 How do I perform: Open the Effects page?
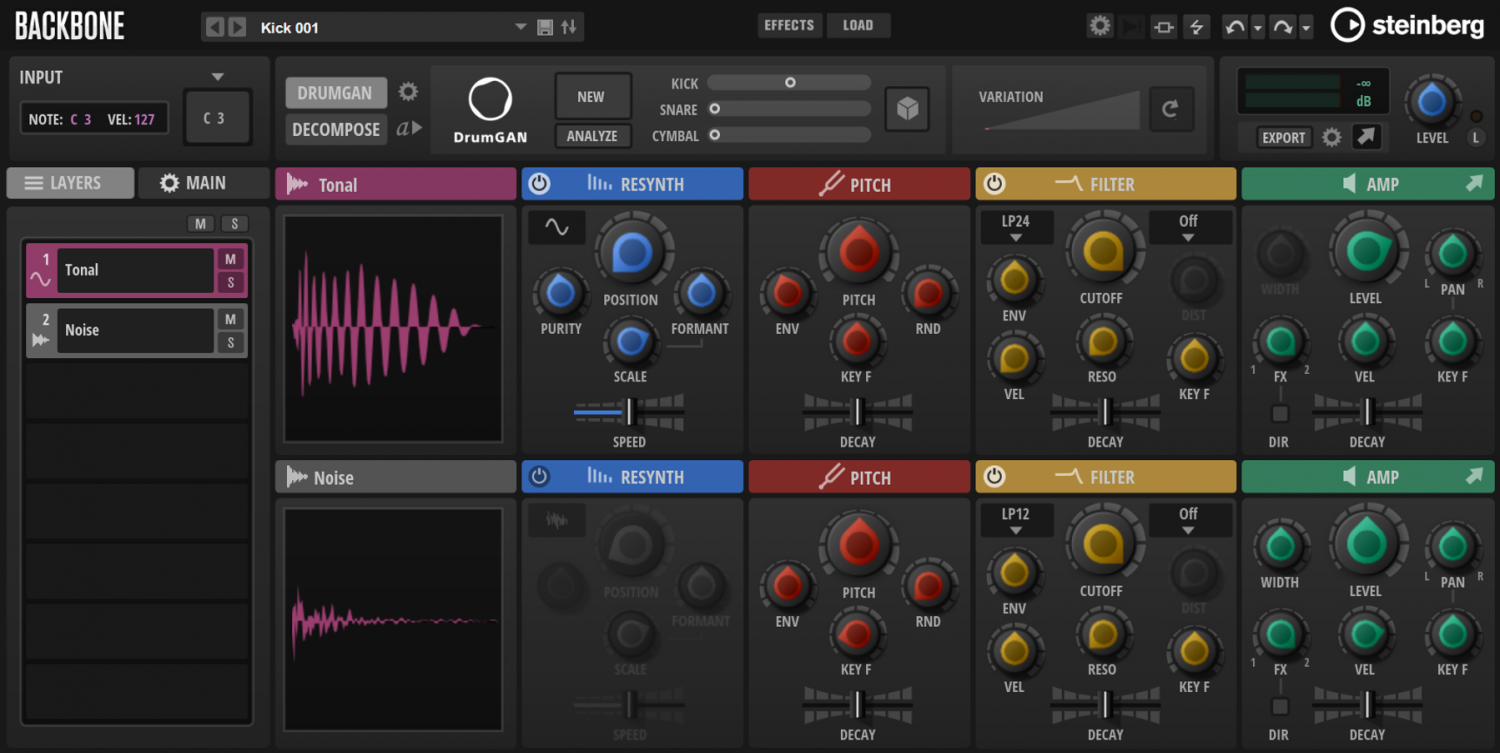coord(789,26)
